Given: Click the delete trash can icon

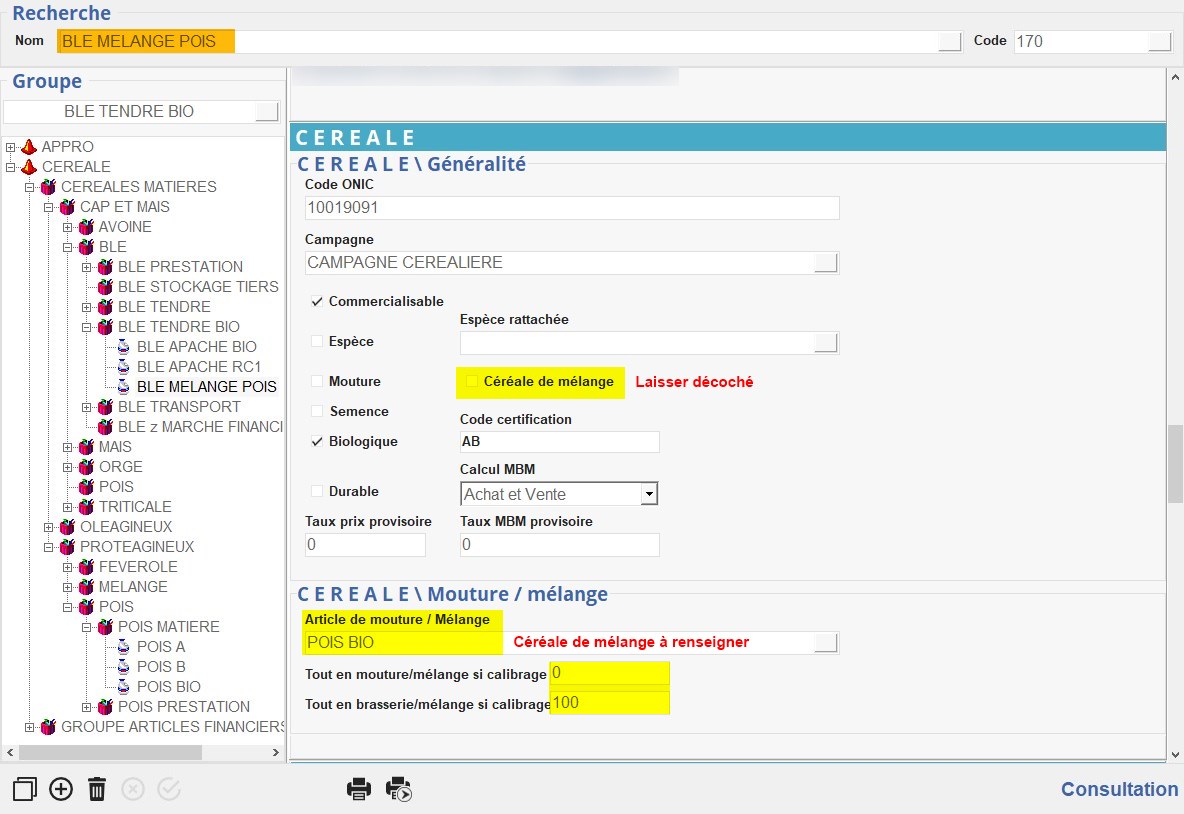Looking at the screenshot, I should [x=97, y=789].
